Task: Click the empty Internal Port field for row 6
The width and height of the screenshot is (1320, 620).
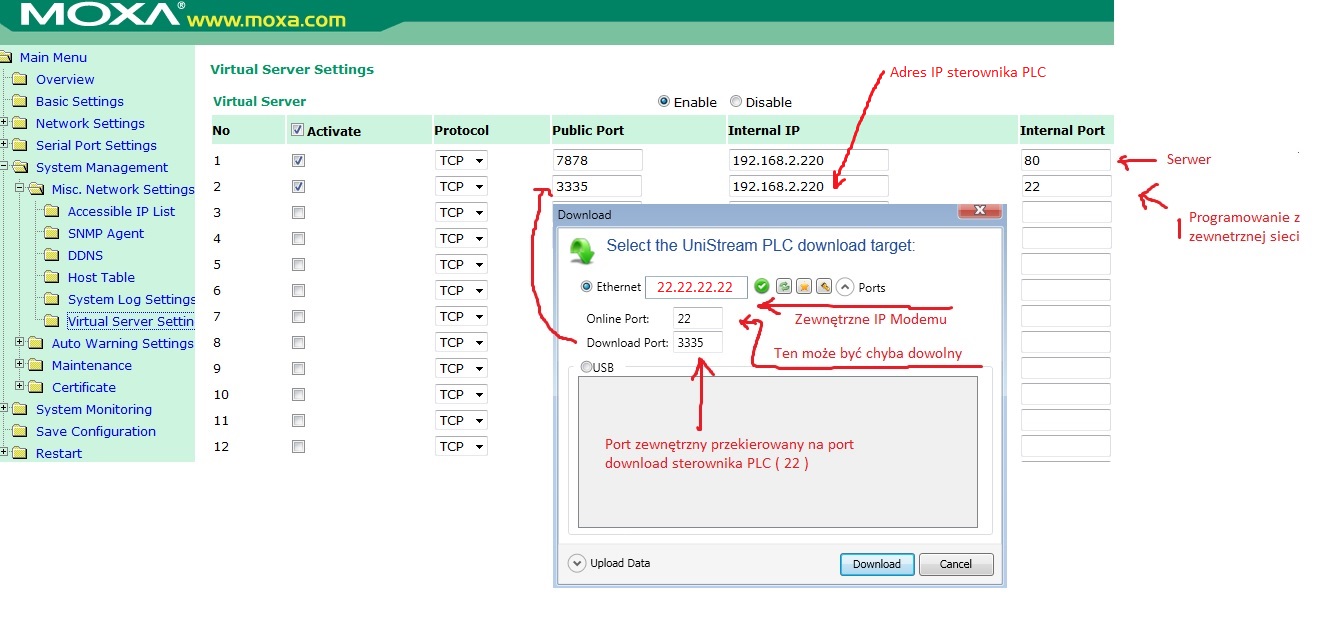Action: (x=1066, y=290)
